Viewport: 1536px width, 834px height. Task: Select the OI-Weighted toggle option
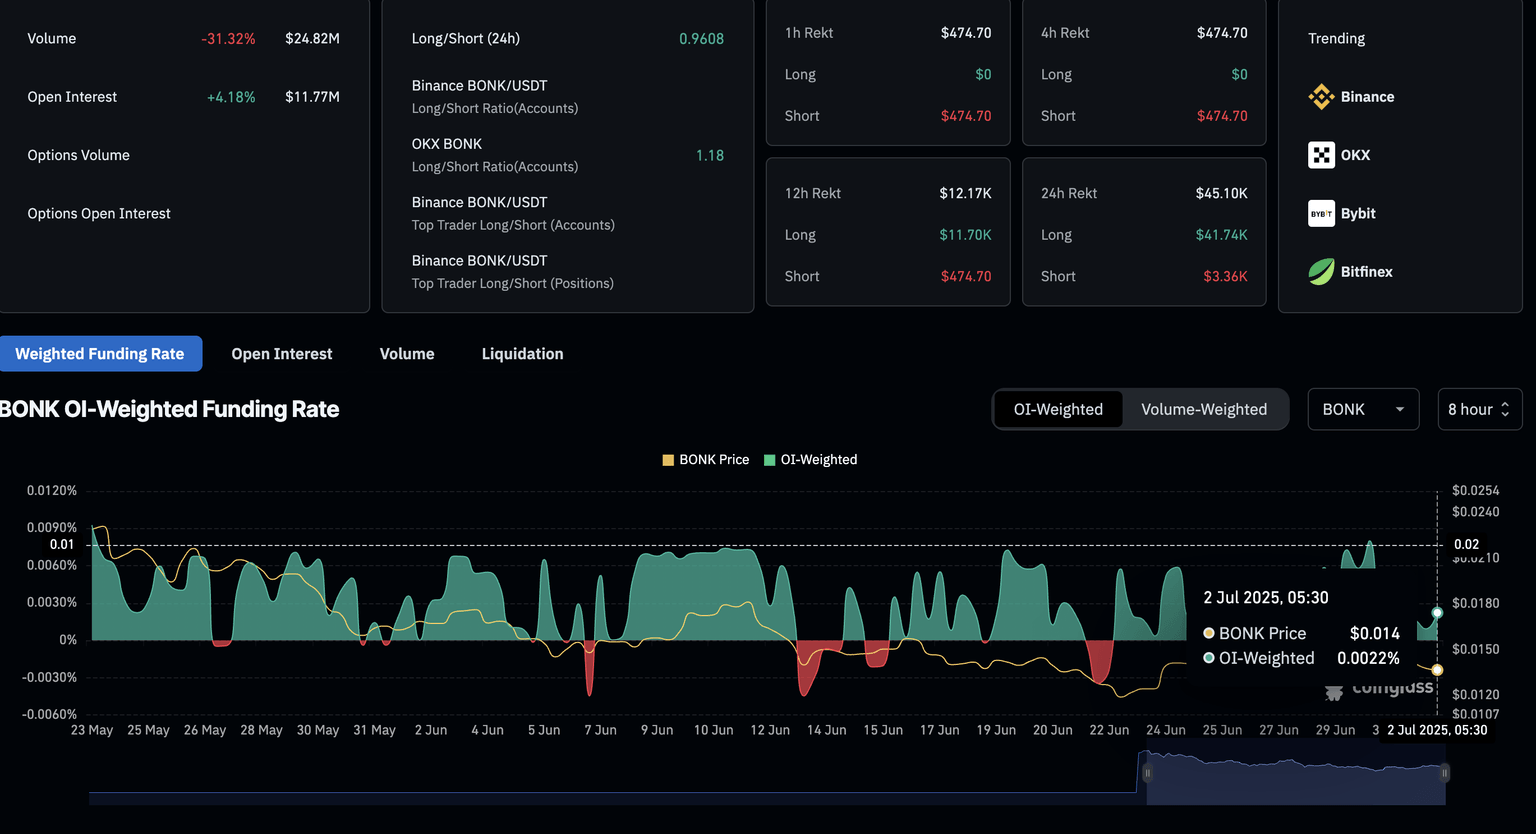click(1058, 409)
